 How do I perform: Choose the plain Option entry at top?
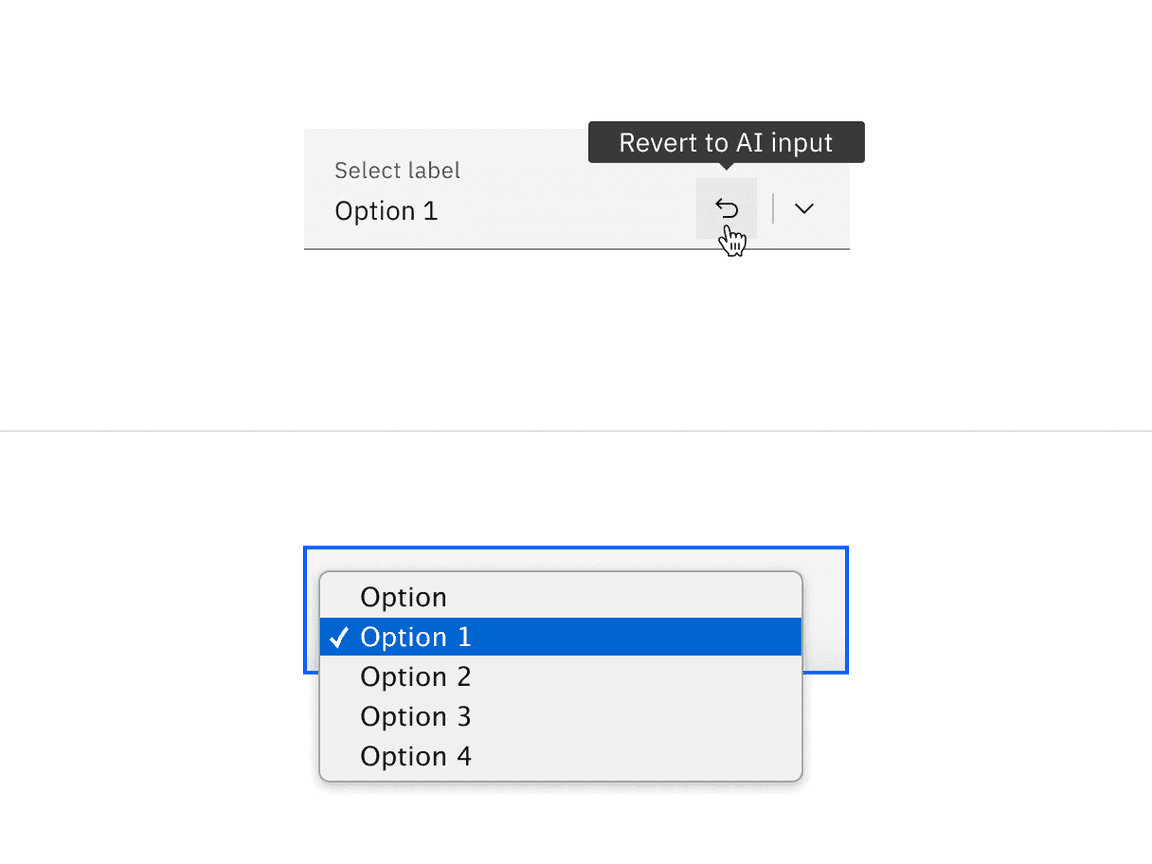[403, 596]
